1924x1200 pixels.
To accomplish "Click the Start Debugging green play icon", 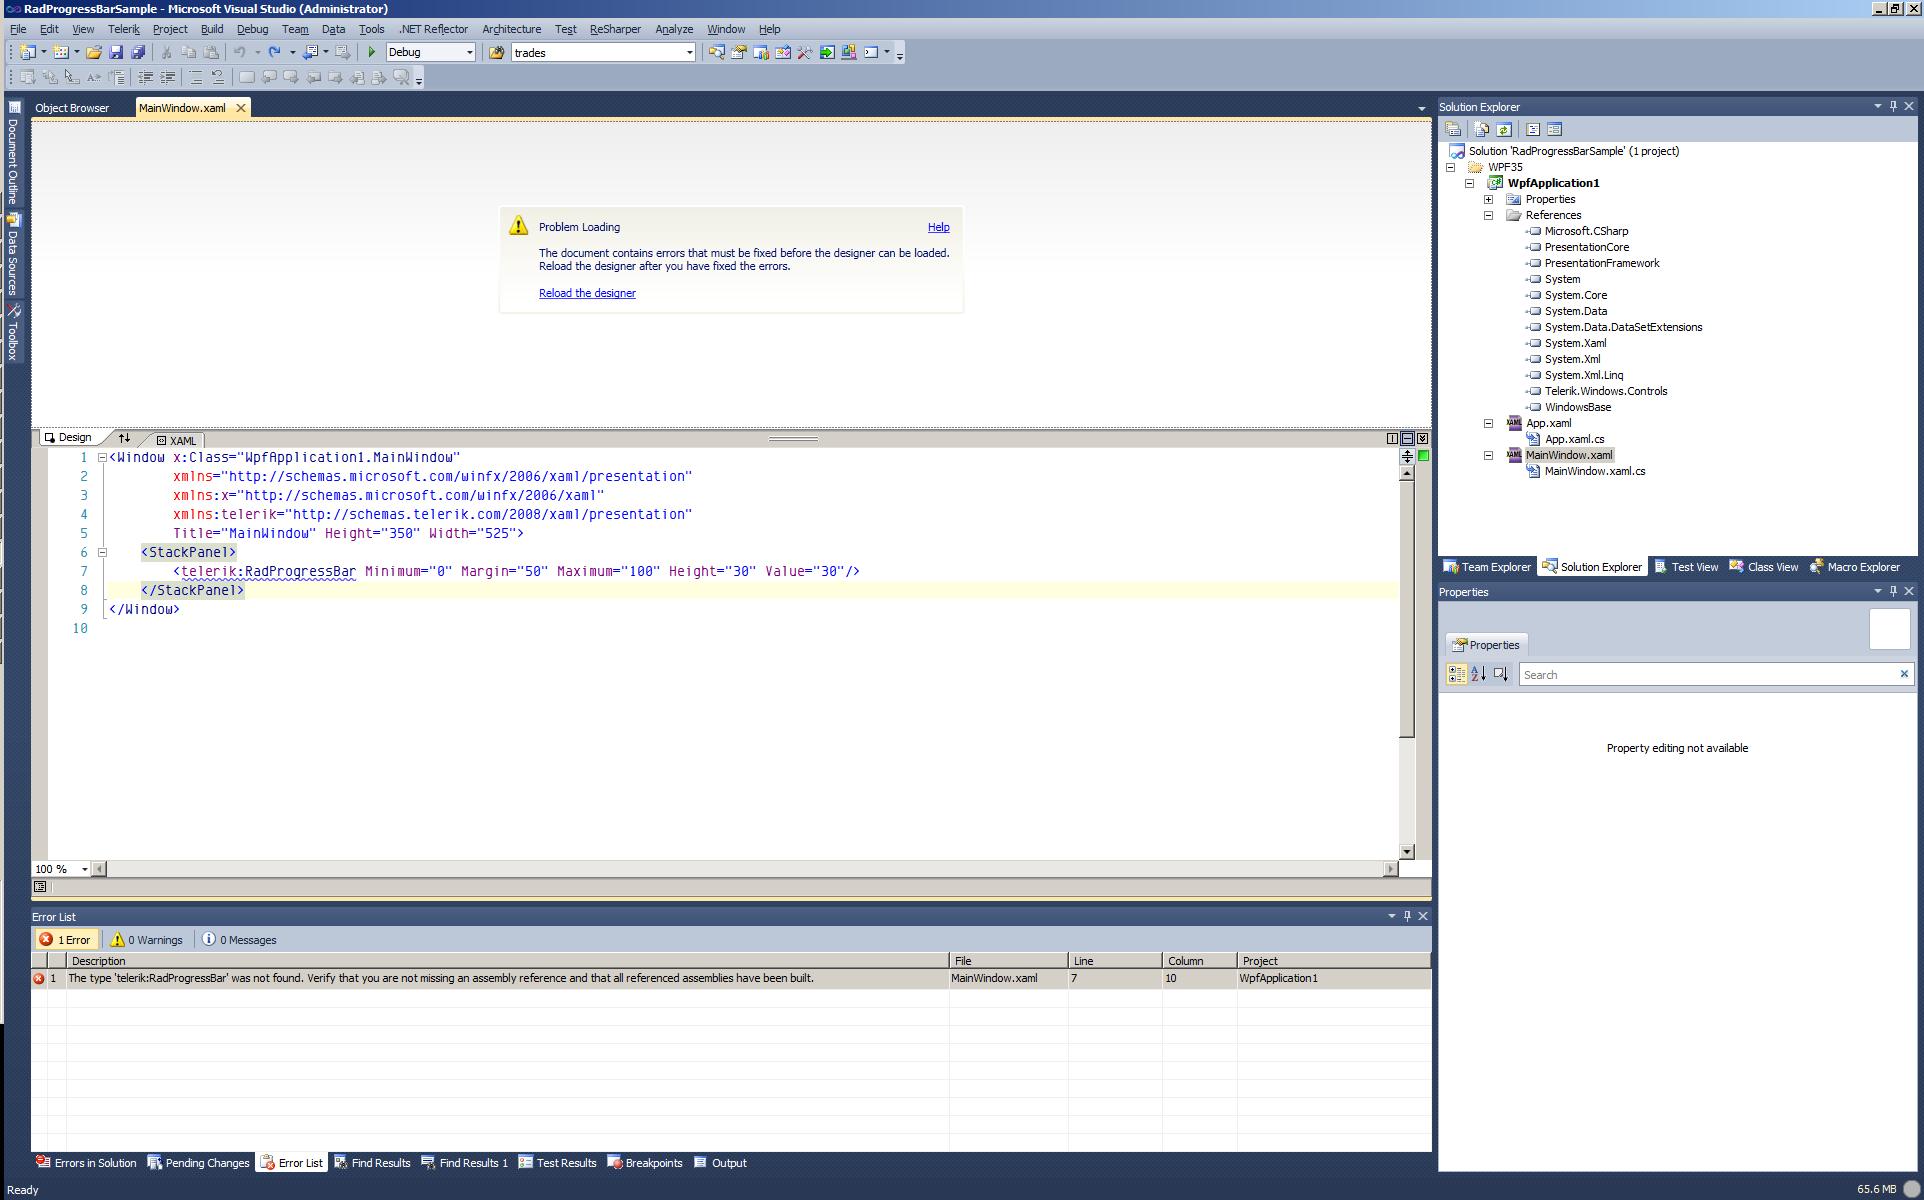I will pos(372,52).
